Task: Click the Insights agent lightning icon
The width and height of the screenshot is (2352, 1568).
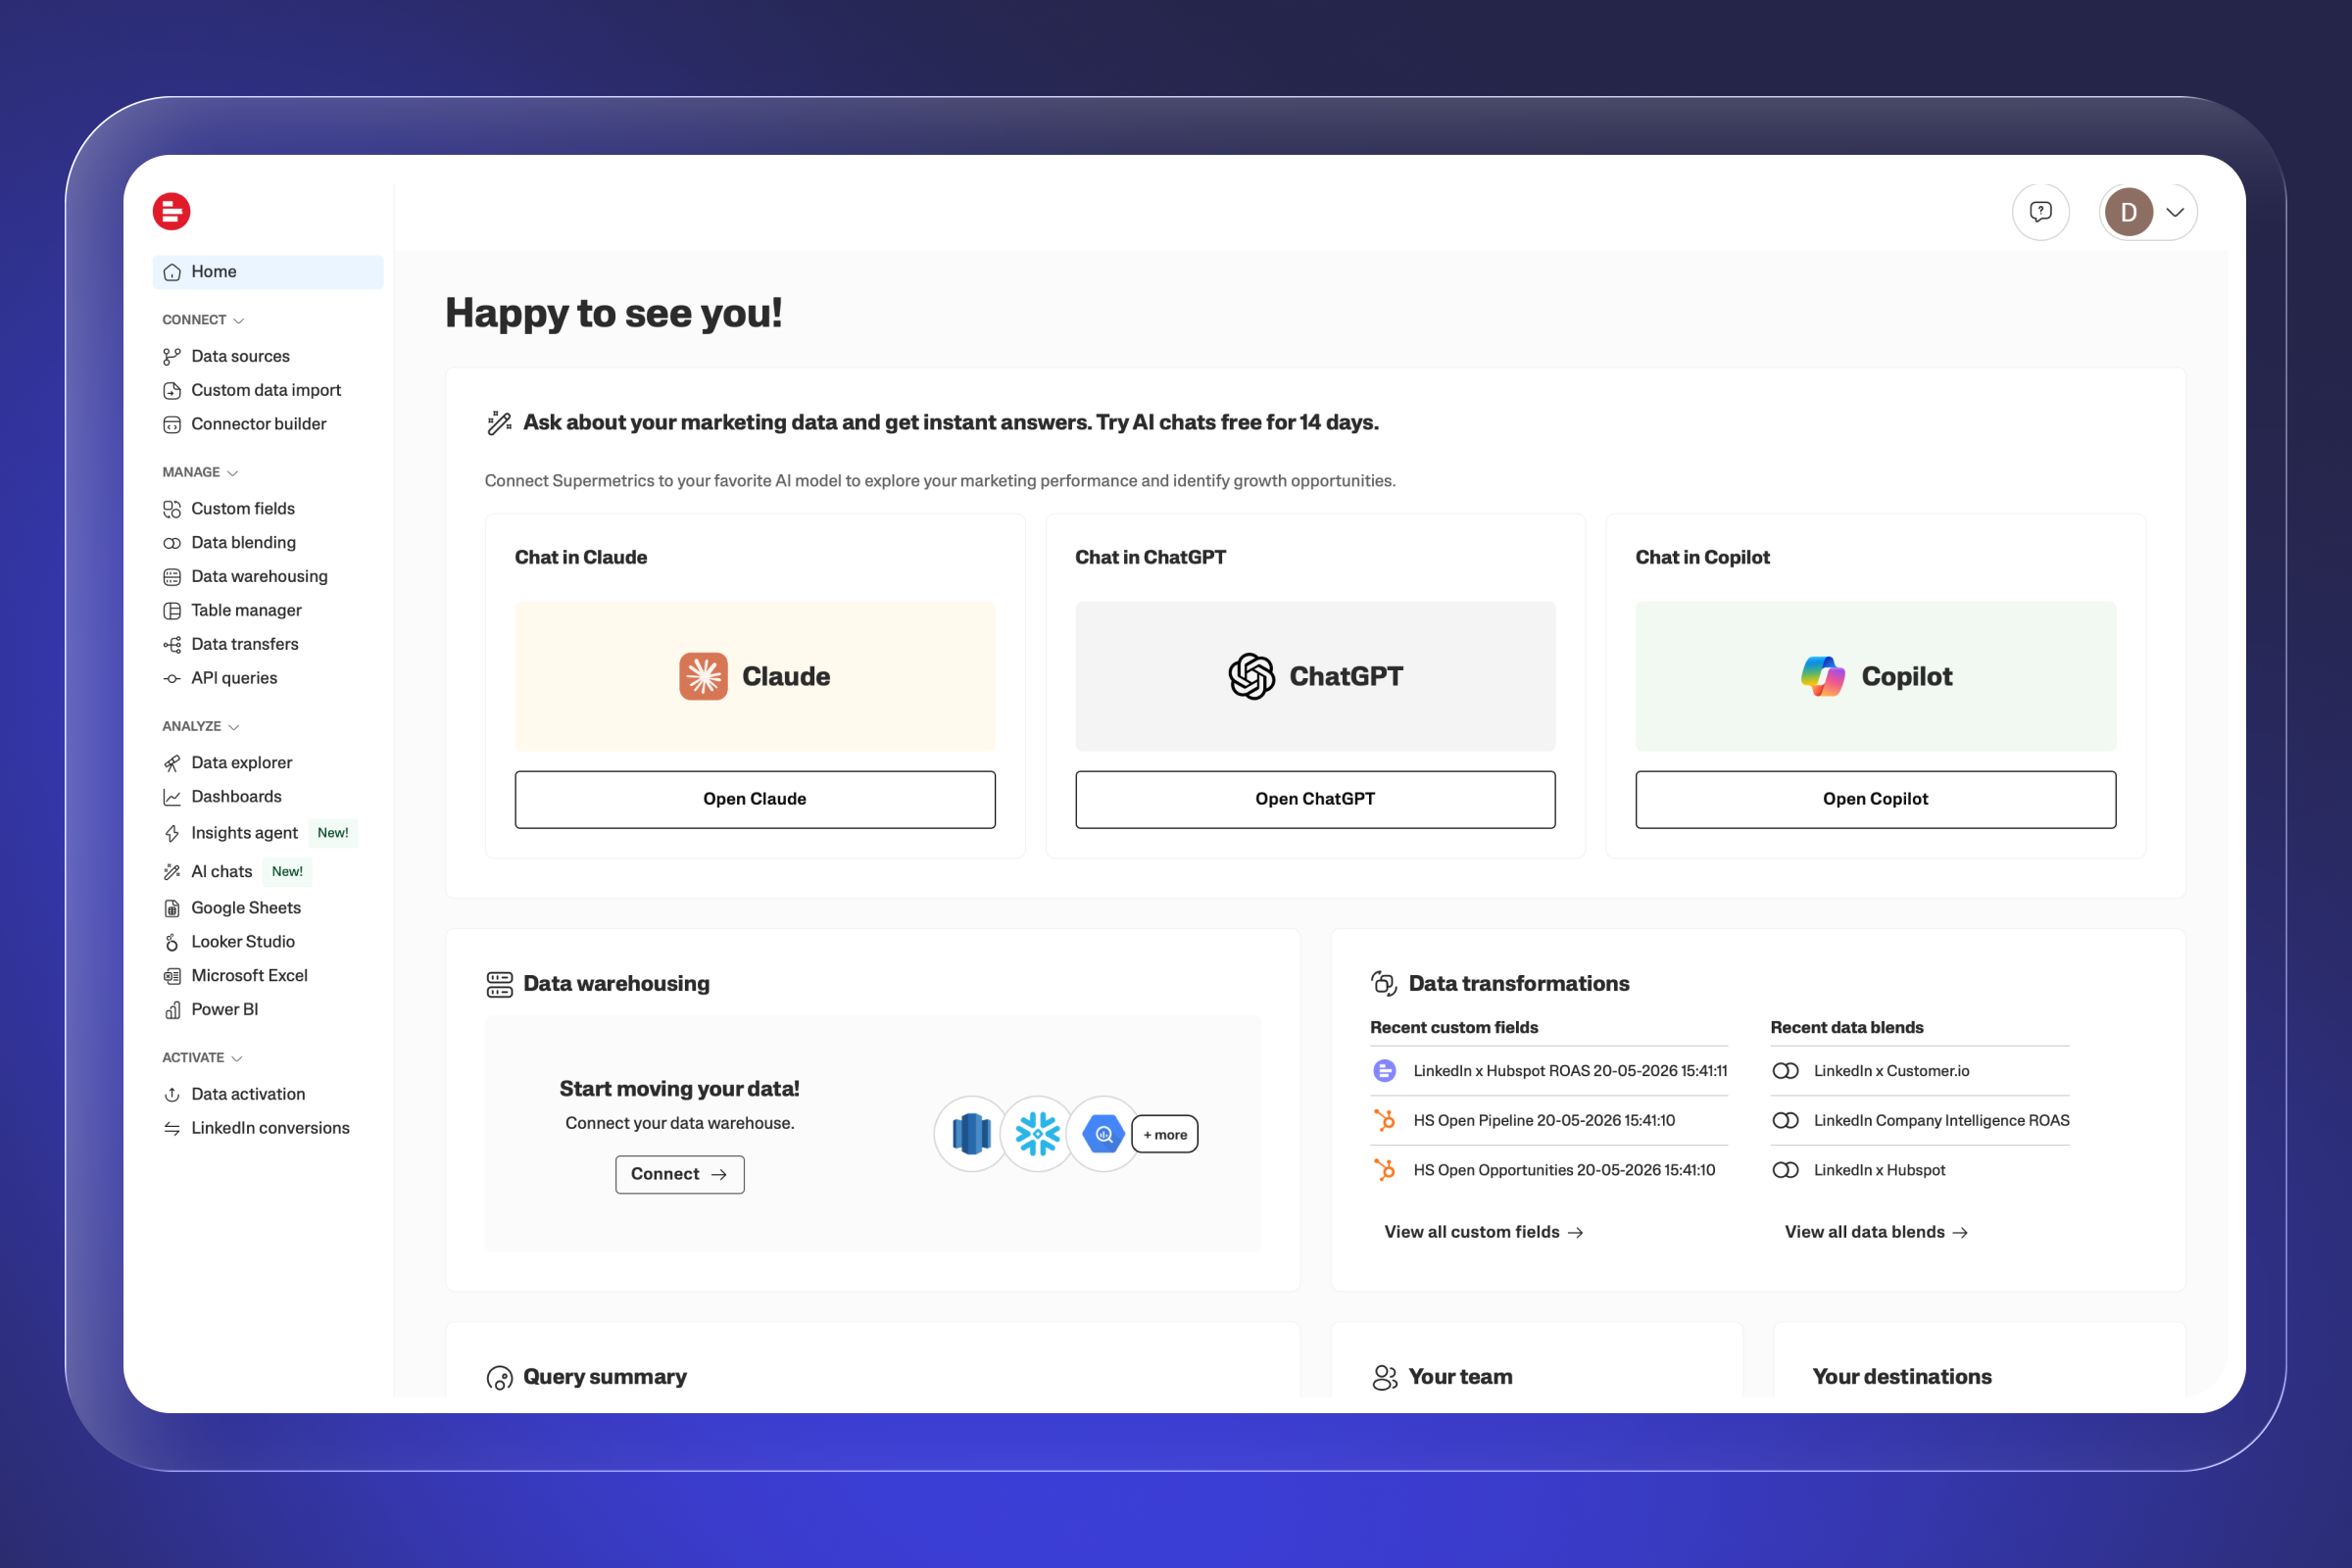Action: coord(172,833)
